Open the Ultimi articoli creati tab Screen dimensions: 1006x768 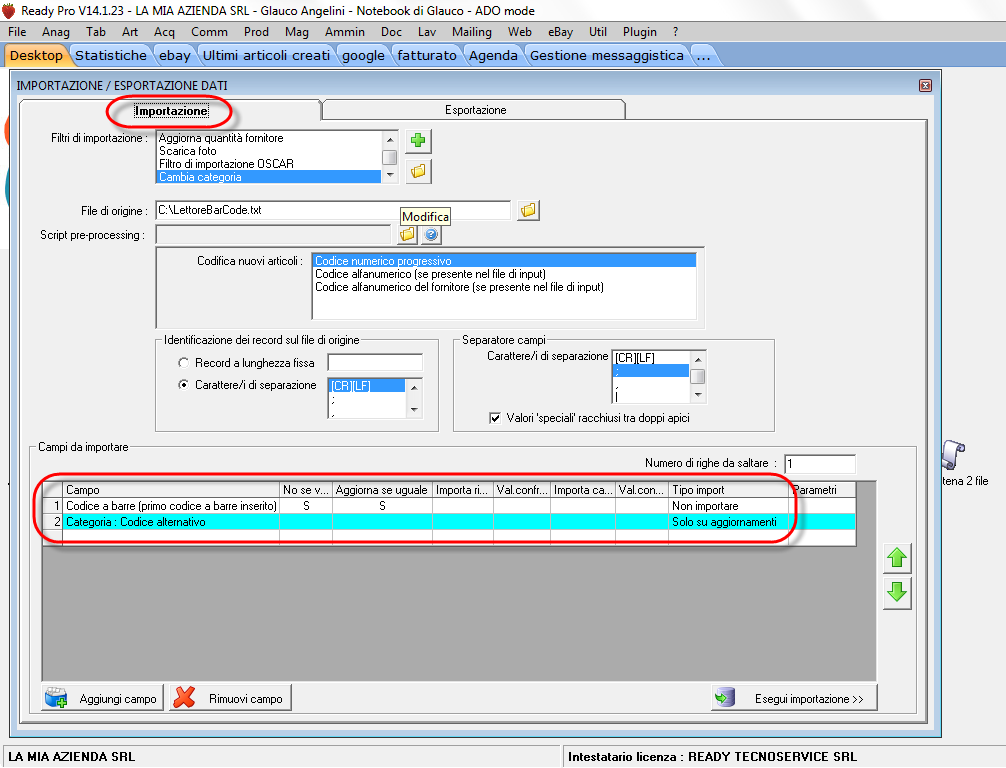pos(266,56)
